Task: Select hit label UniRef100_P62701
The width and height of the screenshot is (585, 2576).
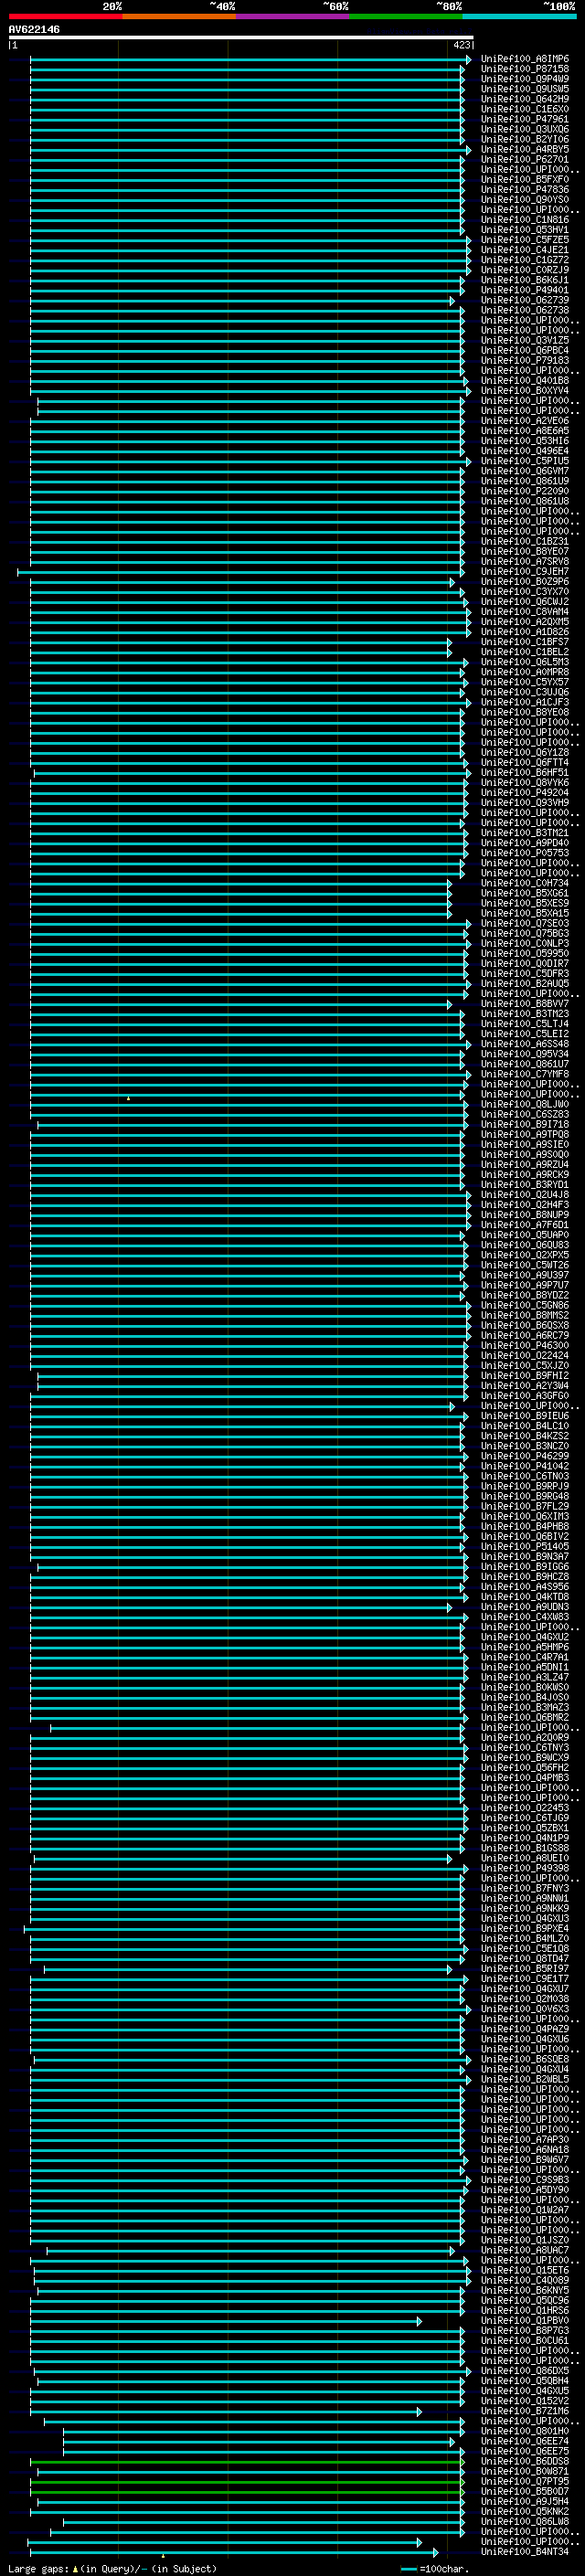Action: tap(525, 159)
